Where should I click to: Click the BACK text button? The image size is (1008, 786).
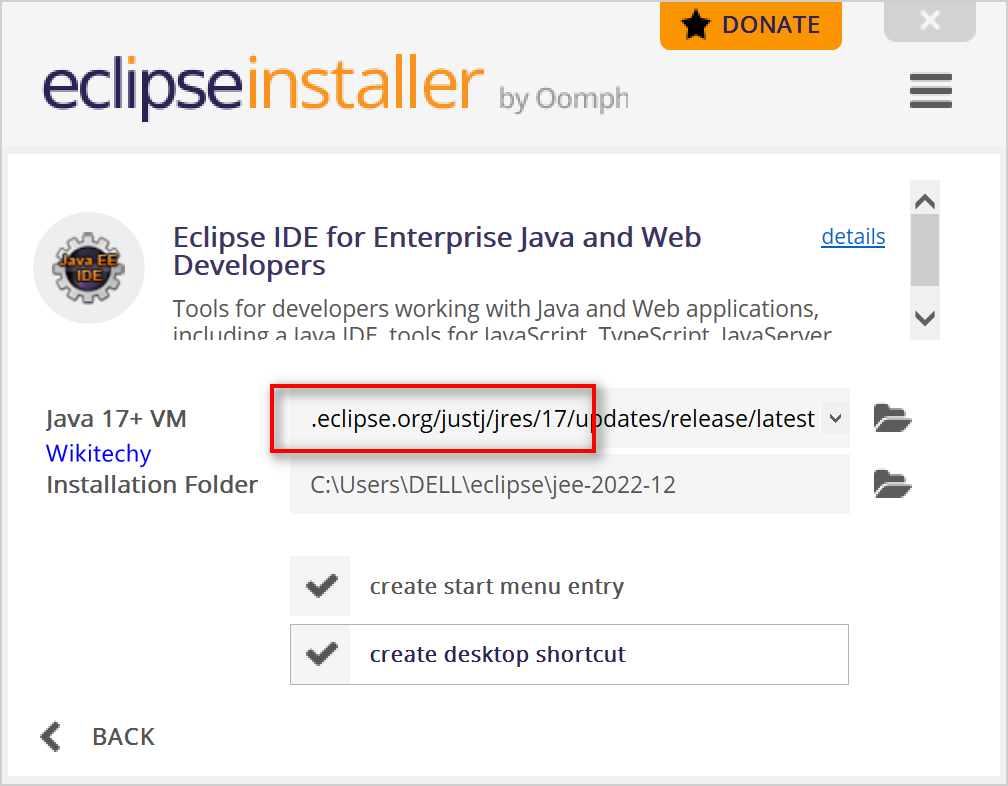coord(123,737)
